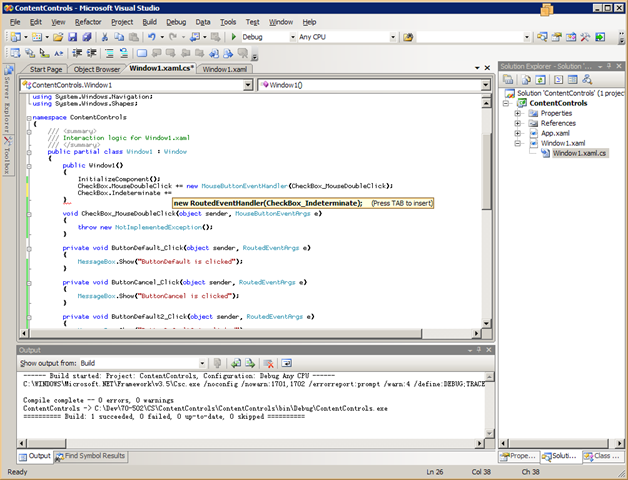This screenshot has height=480, width=628.
Task: Click the Open File folder icon
Action: [58, 37]
